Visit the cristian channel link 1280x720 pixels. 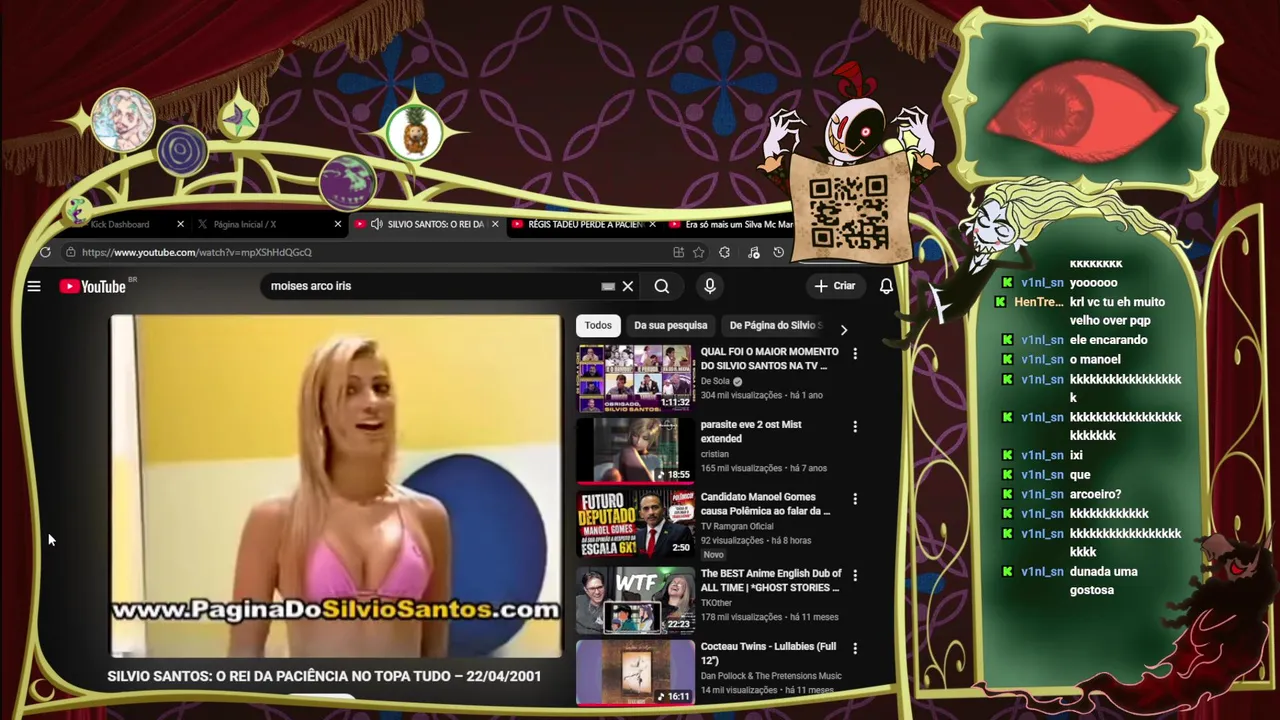coord(714,454)
